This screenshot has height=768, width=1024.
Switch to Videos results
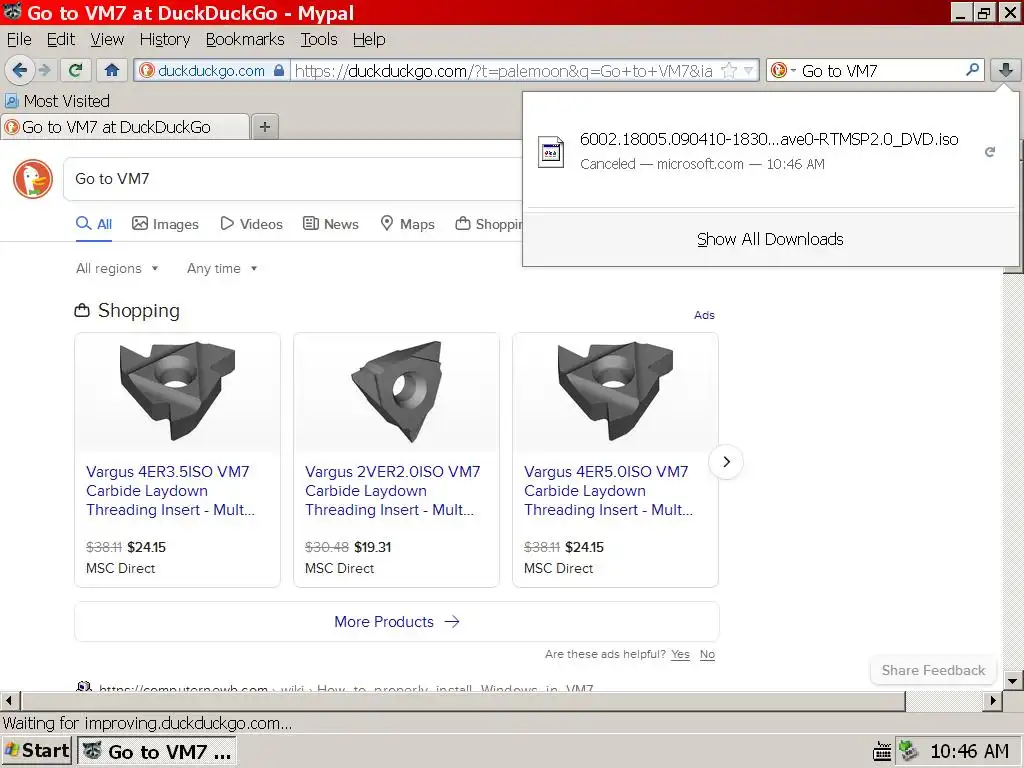(x=251, y=224)
